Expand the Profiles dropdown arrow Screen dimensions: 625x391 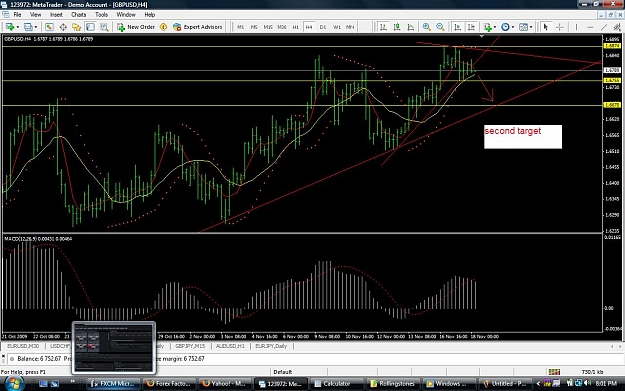pos(36,27)
